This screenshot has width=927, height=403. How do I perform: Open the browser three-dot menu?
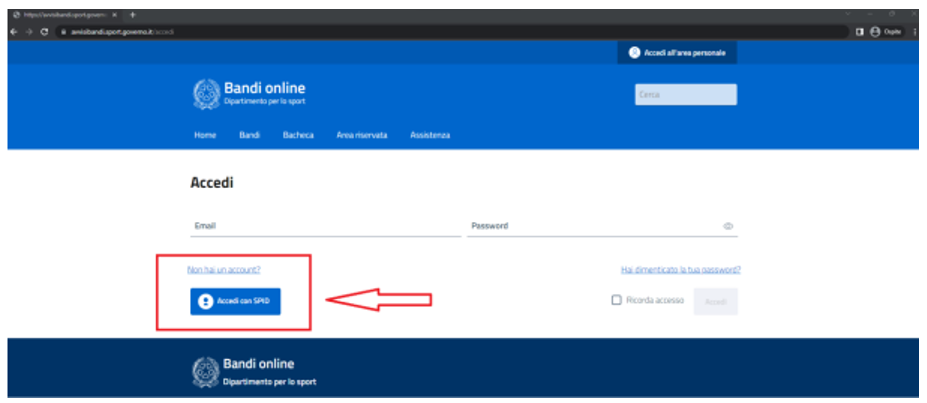coord(914,32)
